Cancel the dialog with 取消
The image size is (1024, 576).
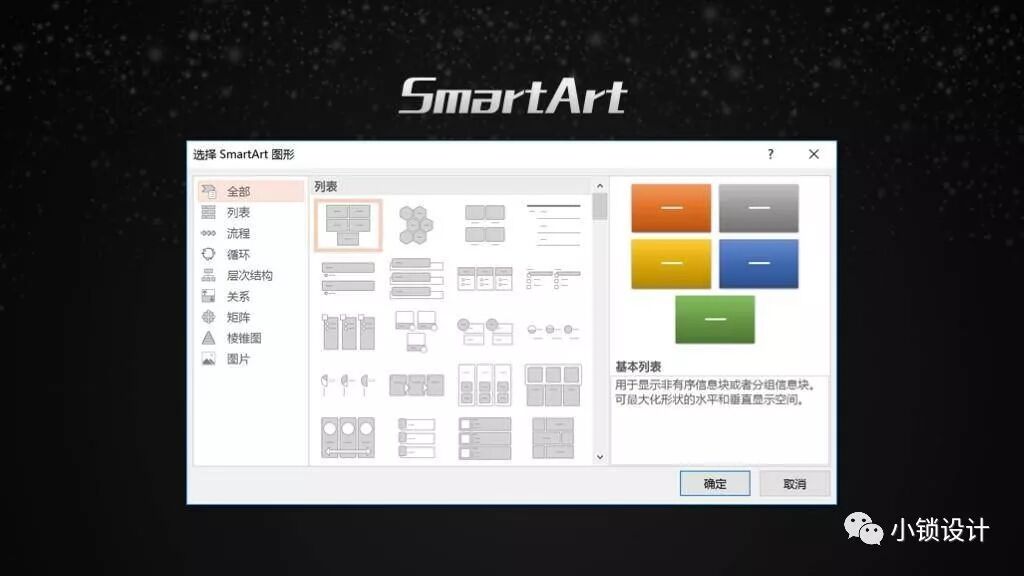click(795, 483)
